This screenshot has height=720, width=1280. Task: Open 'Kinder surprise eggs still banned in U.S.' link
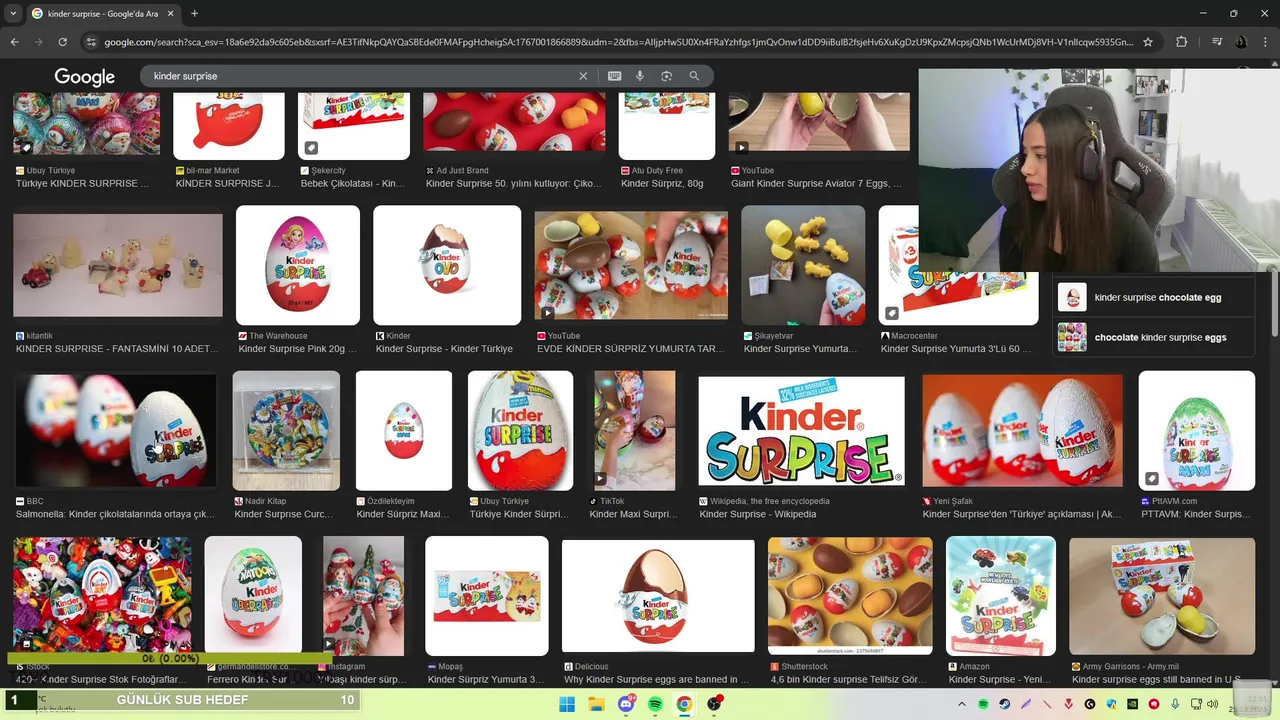tap(1161, 680)
